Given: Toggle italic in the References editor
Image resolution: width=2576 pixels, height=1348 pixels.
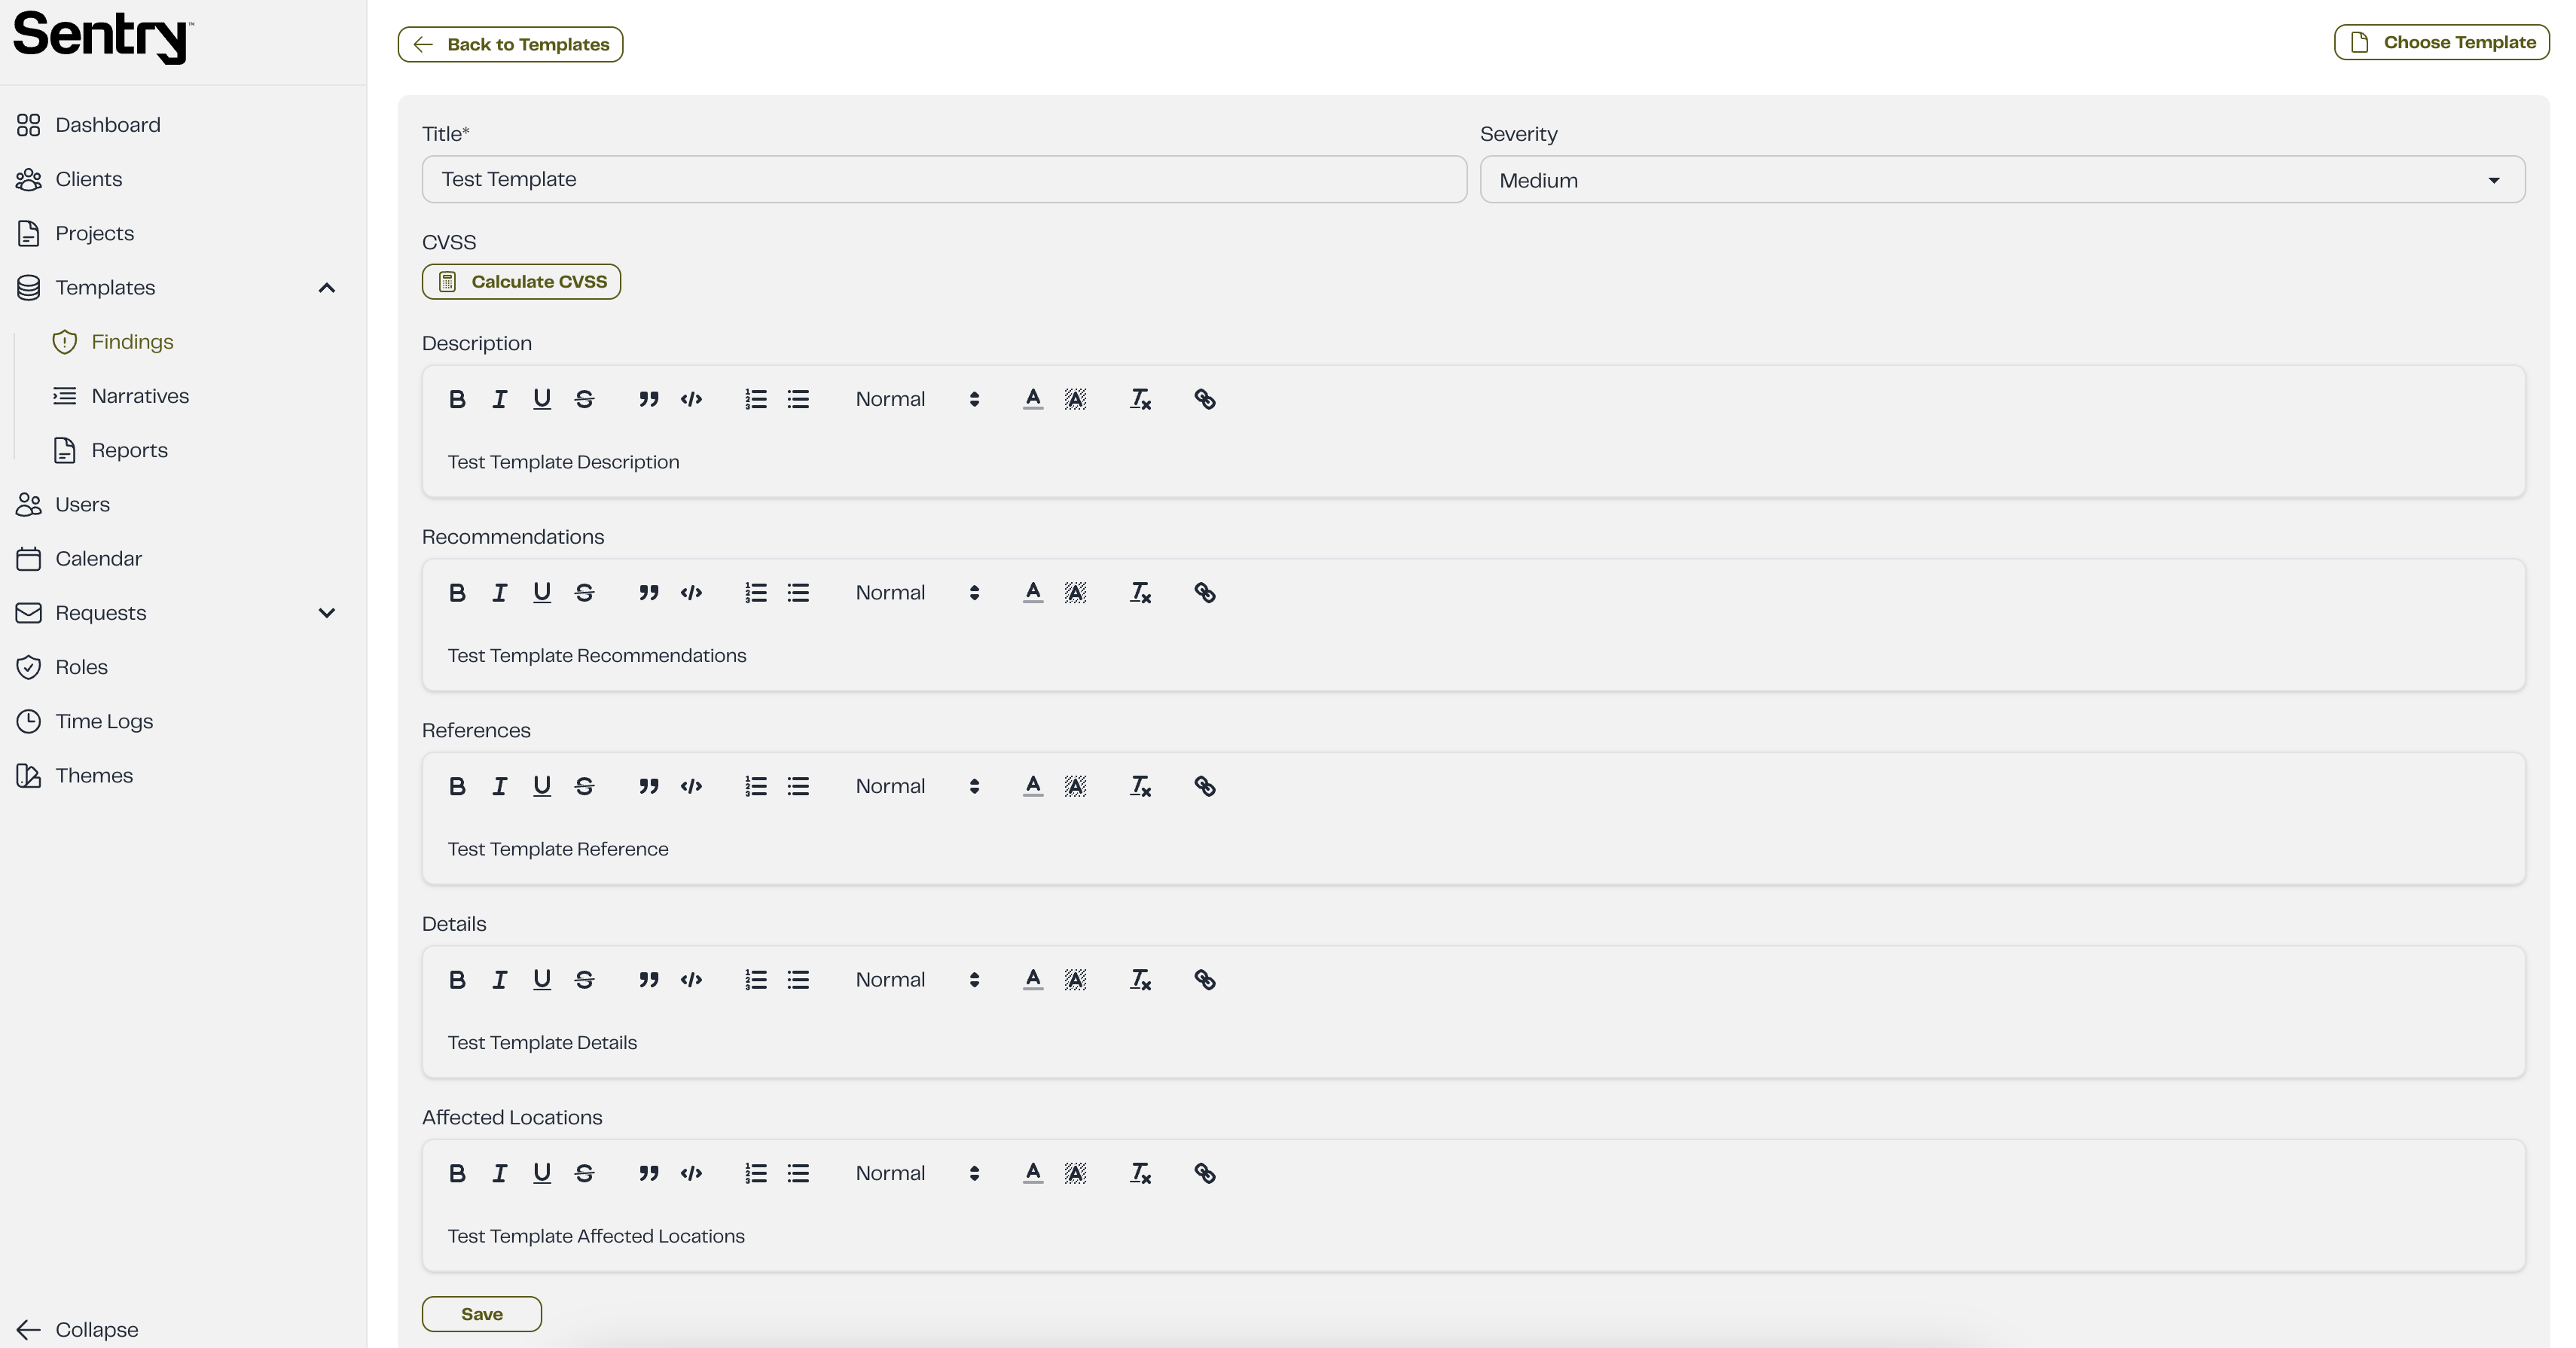Looking at the screenshot, I should click(499, 786).
